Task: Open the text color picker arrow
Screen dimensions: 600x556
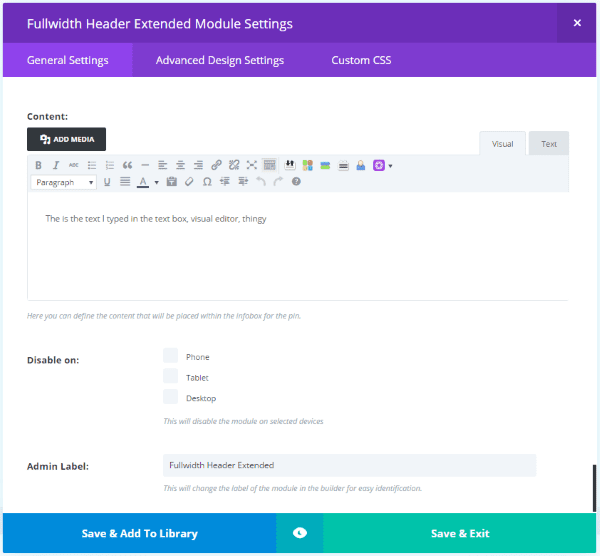Action: (157, 183)
